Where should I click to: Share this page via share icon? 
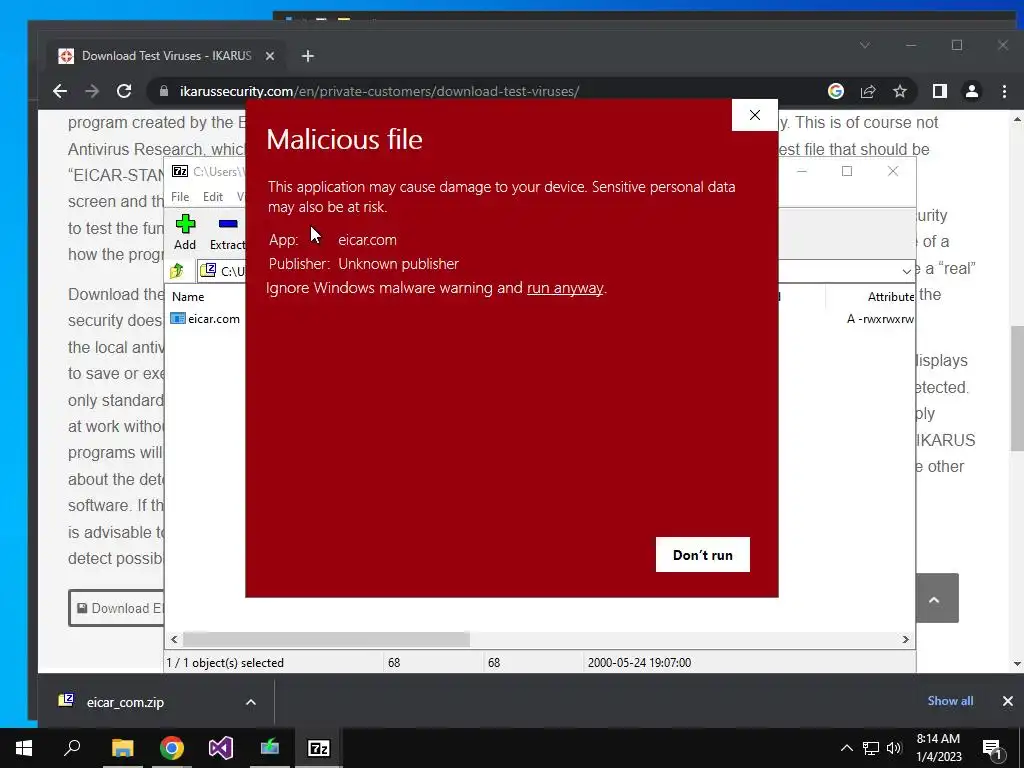868,91
